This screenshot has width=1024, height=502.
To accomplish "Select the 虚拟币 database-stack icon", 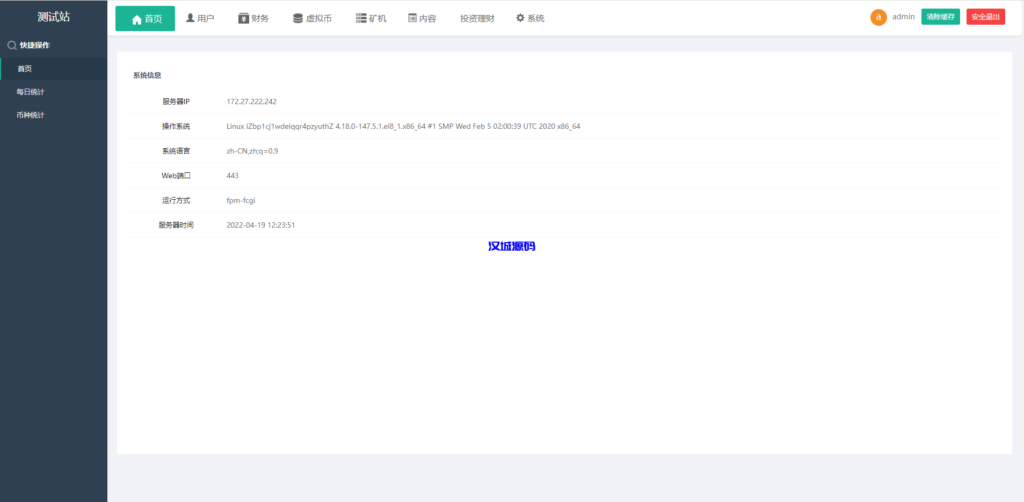I will [x=298, y=18].
